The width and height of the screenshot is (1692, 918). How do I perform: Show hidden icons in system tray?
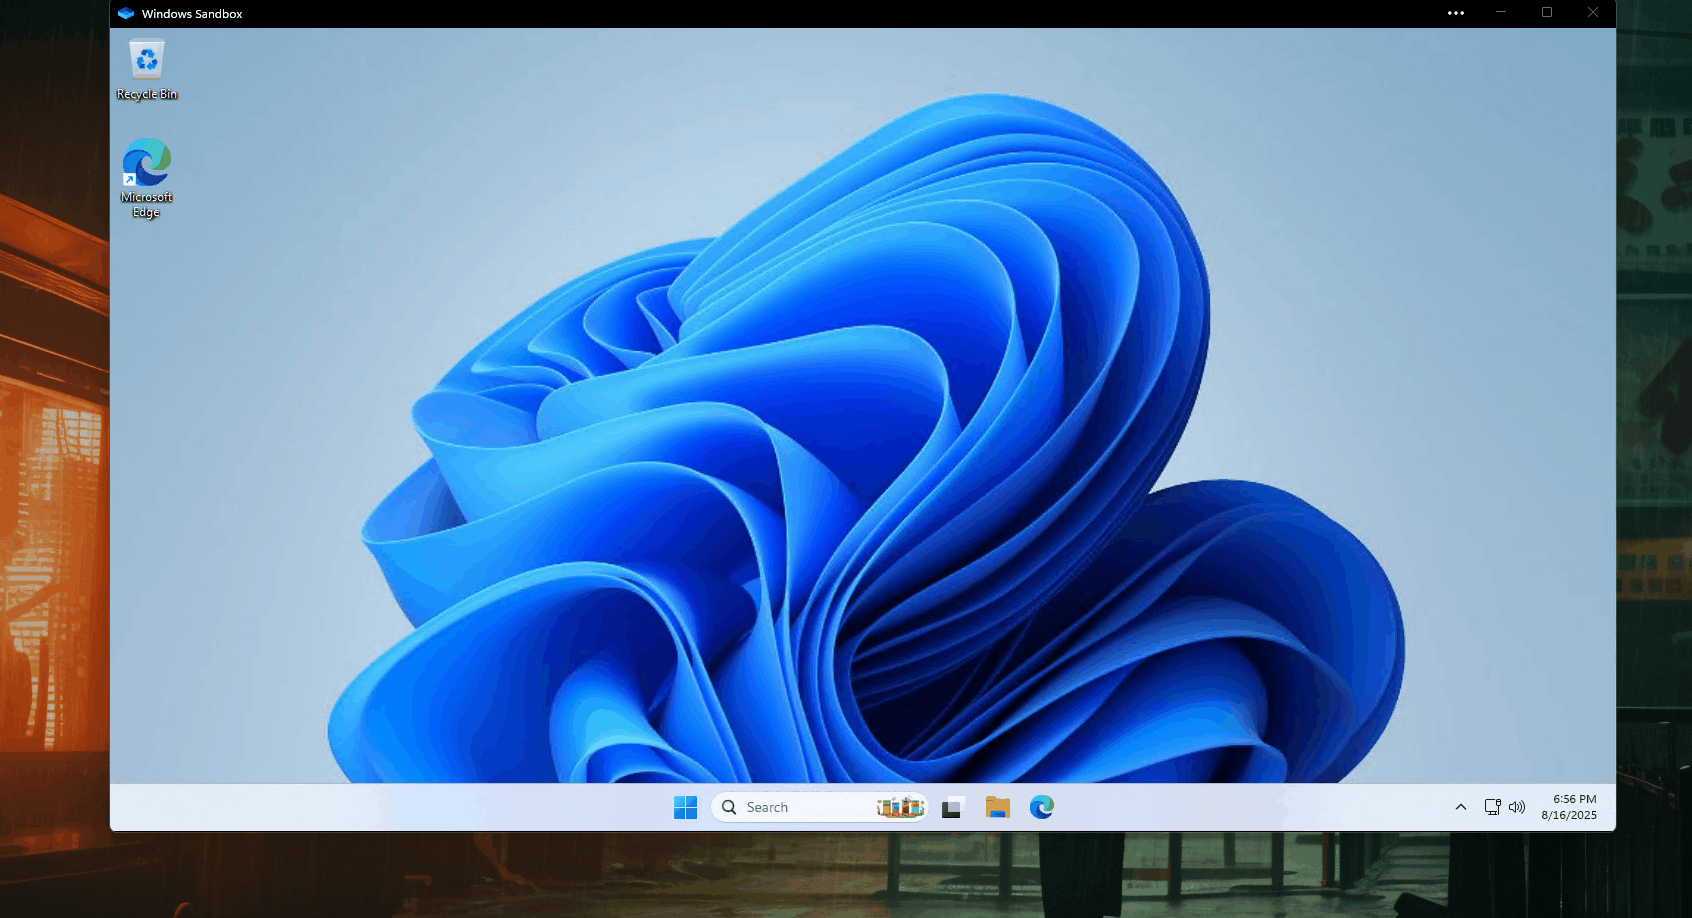[1461, 807]
